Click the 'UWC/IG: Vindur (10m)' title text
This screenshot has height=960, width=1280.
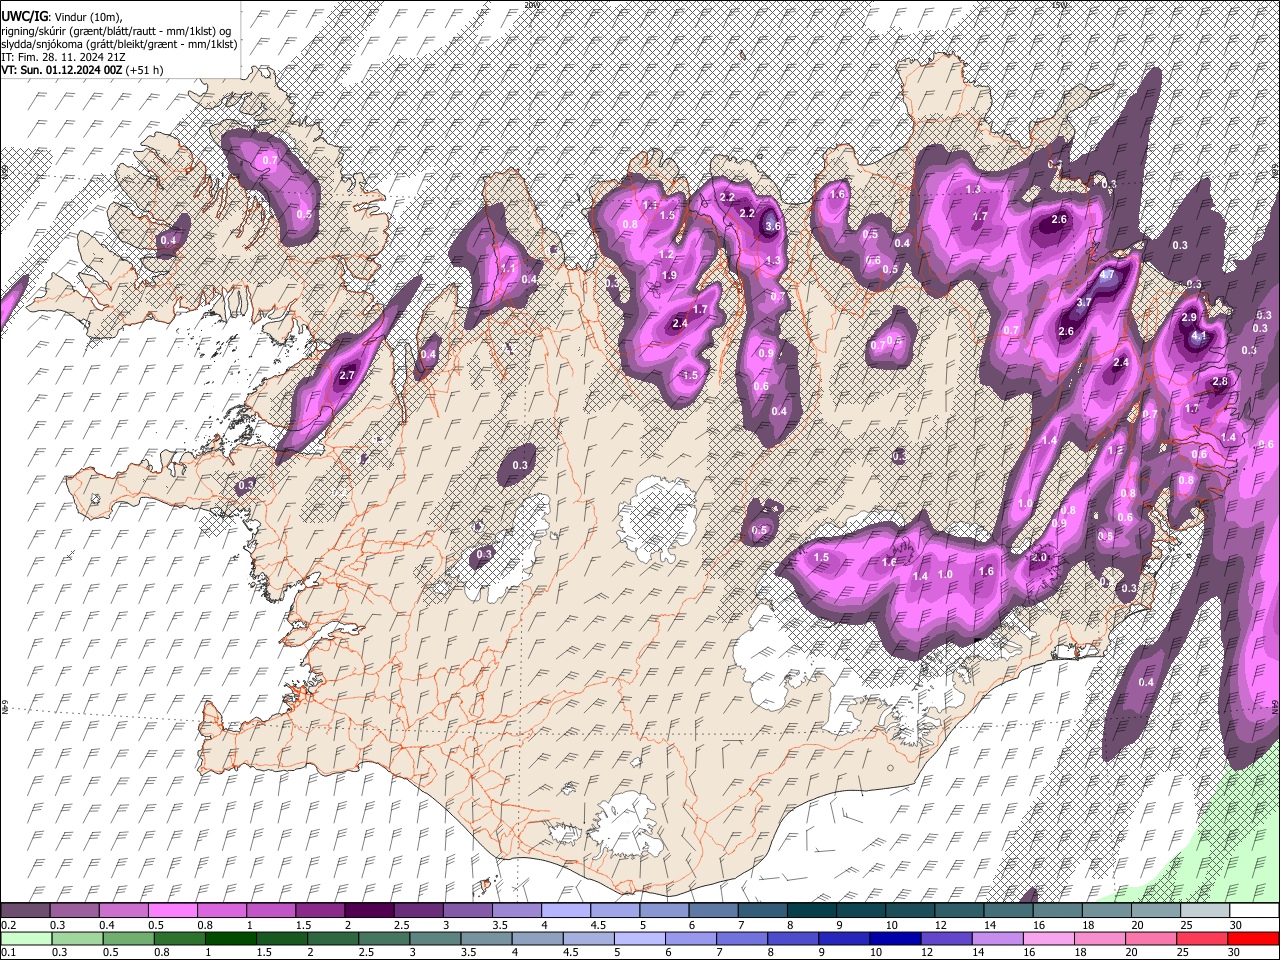tap(62, 16)
